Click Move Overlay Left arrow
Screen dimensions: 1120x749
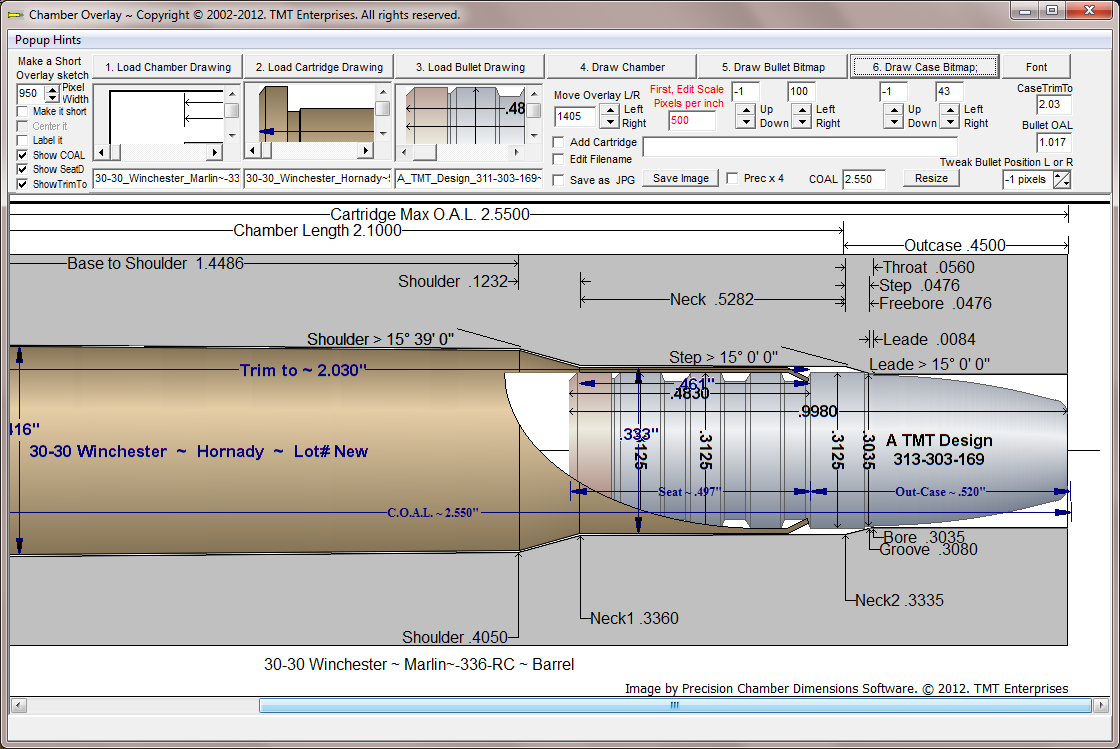[x=609, y=109]
